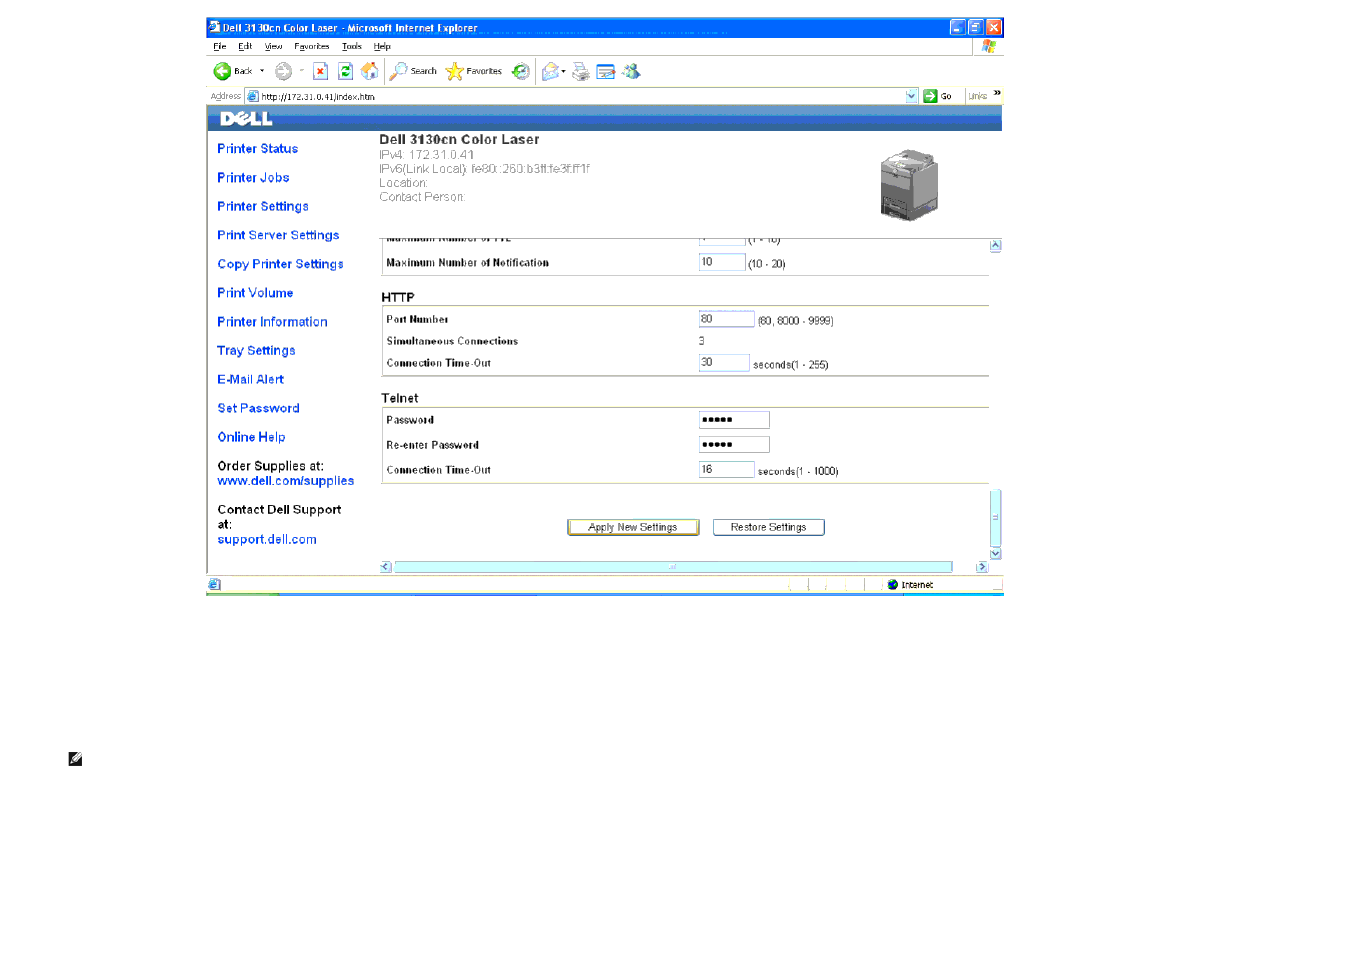
Task: Open Set Password link
Action: pyautogui.click(x=258, y=408)
